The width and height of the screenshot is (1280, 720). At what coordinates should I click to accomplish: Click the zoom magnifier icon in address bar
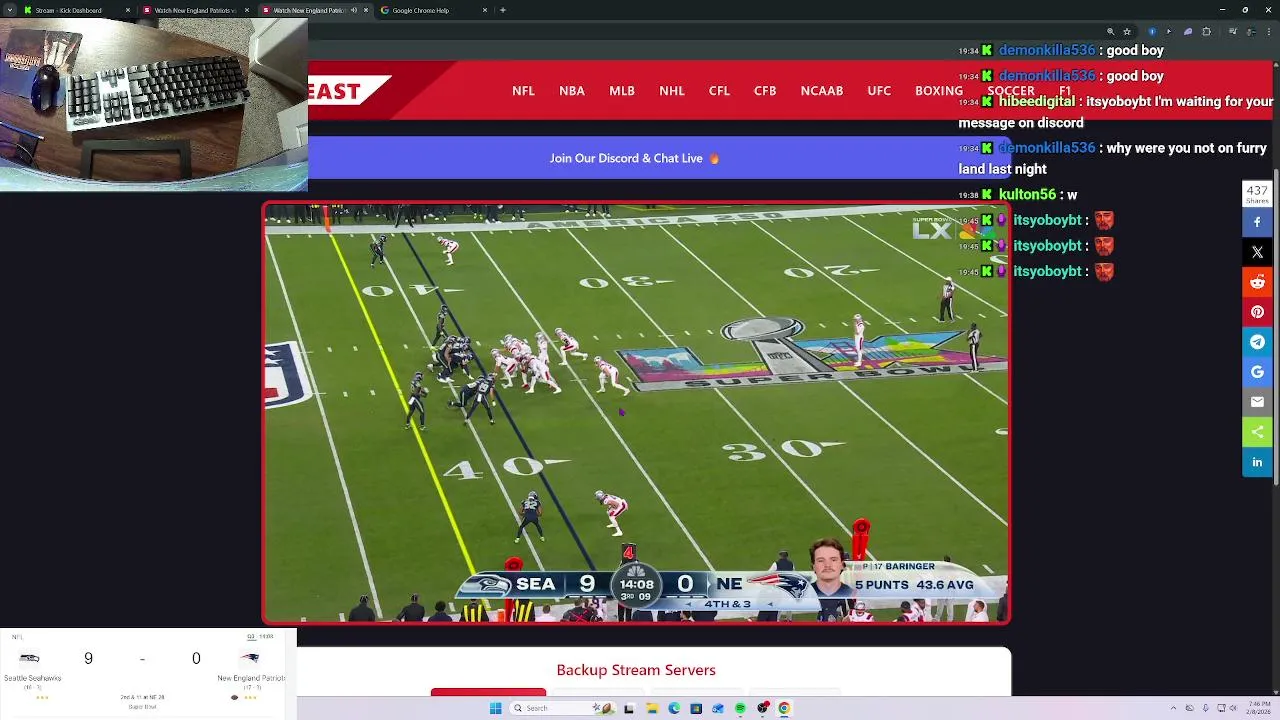1110,32
